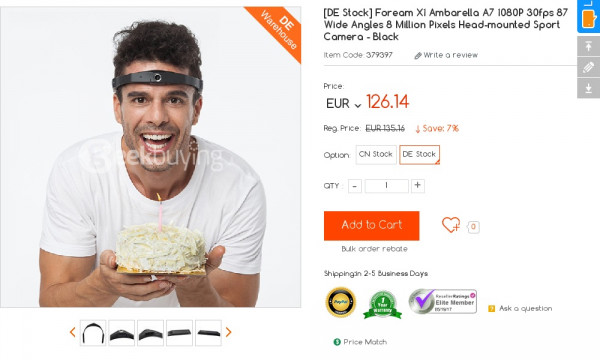Viewport: 600px width, 360px height.
Task: Click the PayPal verified badge
Action: click(341, 302)
